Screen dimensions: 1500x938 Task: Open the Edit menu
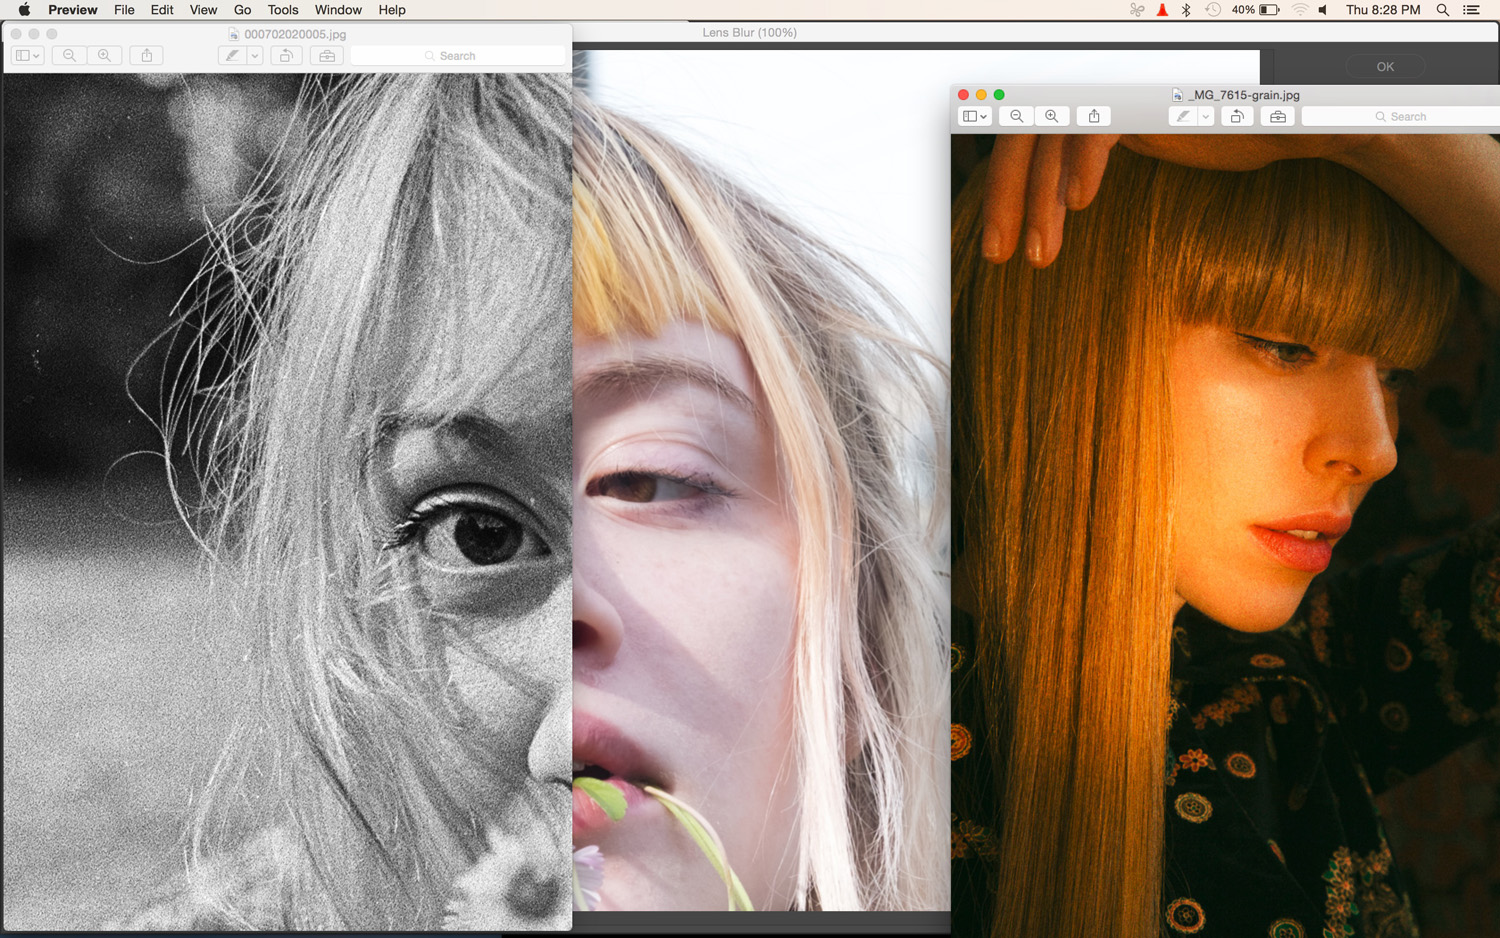[x=162, y=10]
